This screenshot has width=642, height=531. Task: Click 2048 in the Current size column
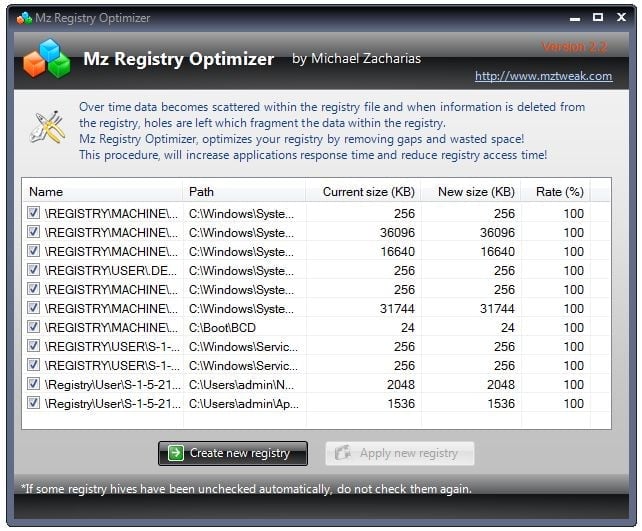(401, 385)
